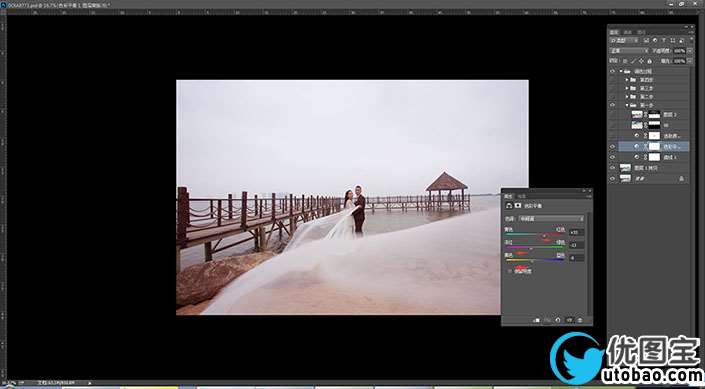Toggle adjustment visibility eye in Properties panel
The width and height of the screenshot is (705, 389).
(569, 320)
